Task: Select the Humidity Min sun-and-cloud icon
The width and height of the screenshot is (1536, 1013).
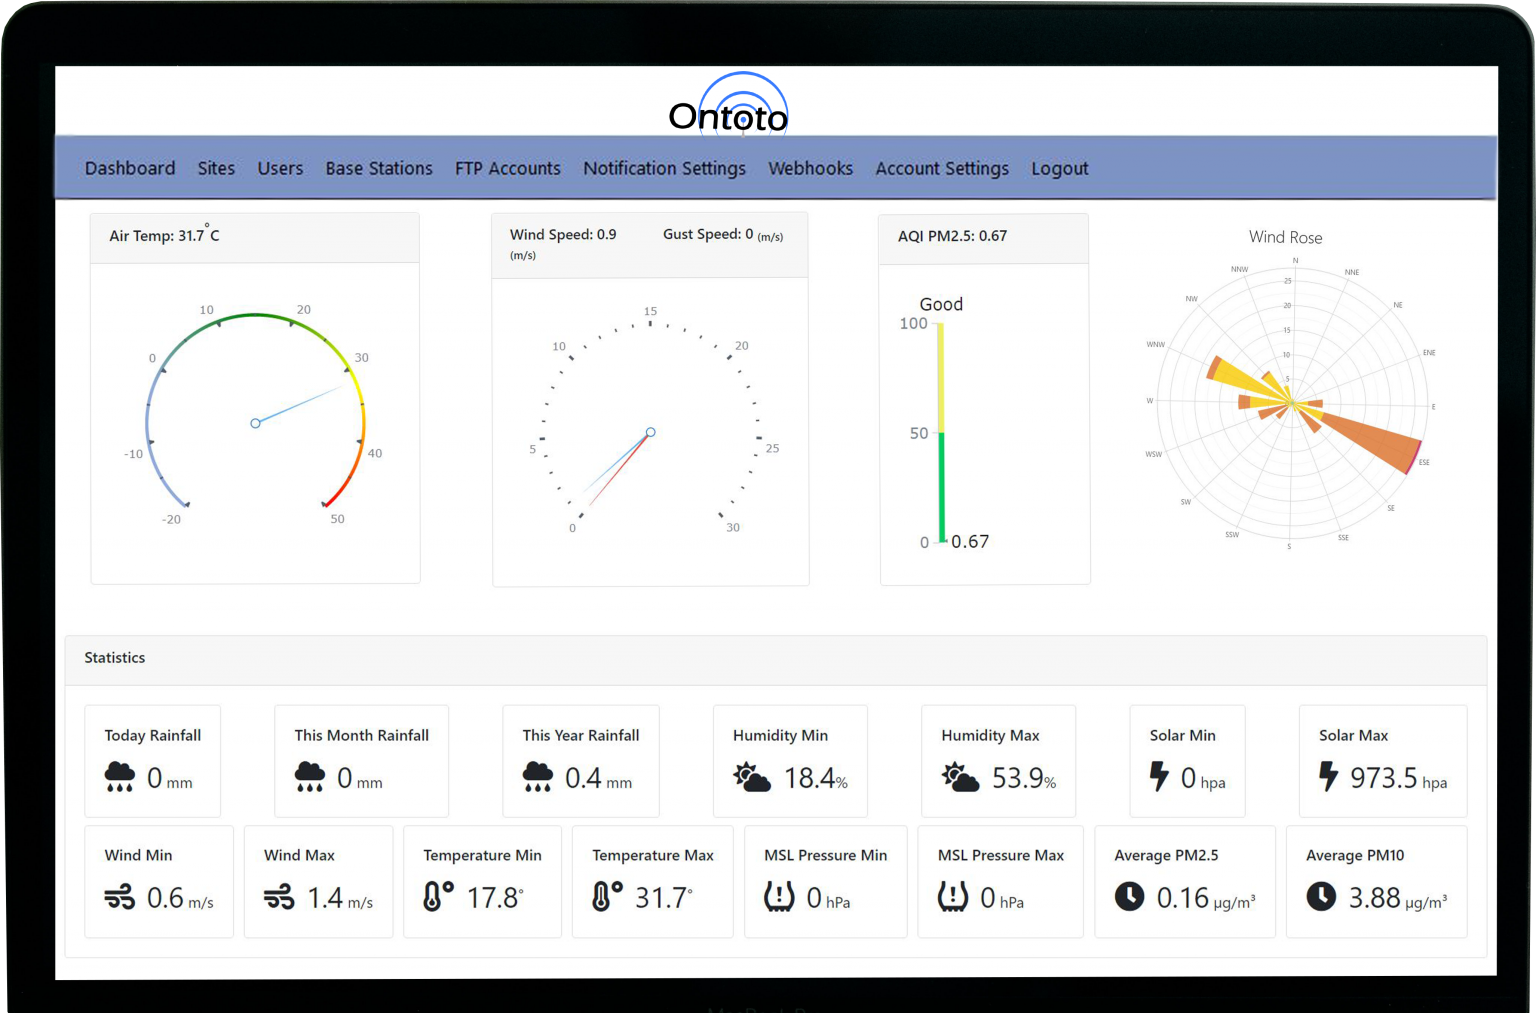Action: pyautogui.click(x=751, y=776)
